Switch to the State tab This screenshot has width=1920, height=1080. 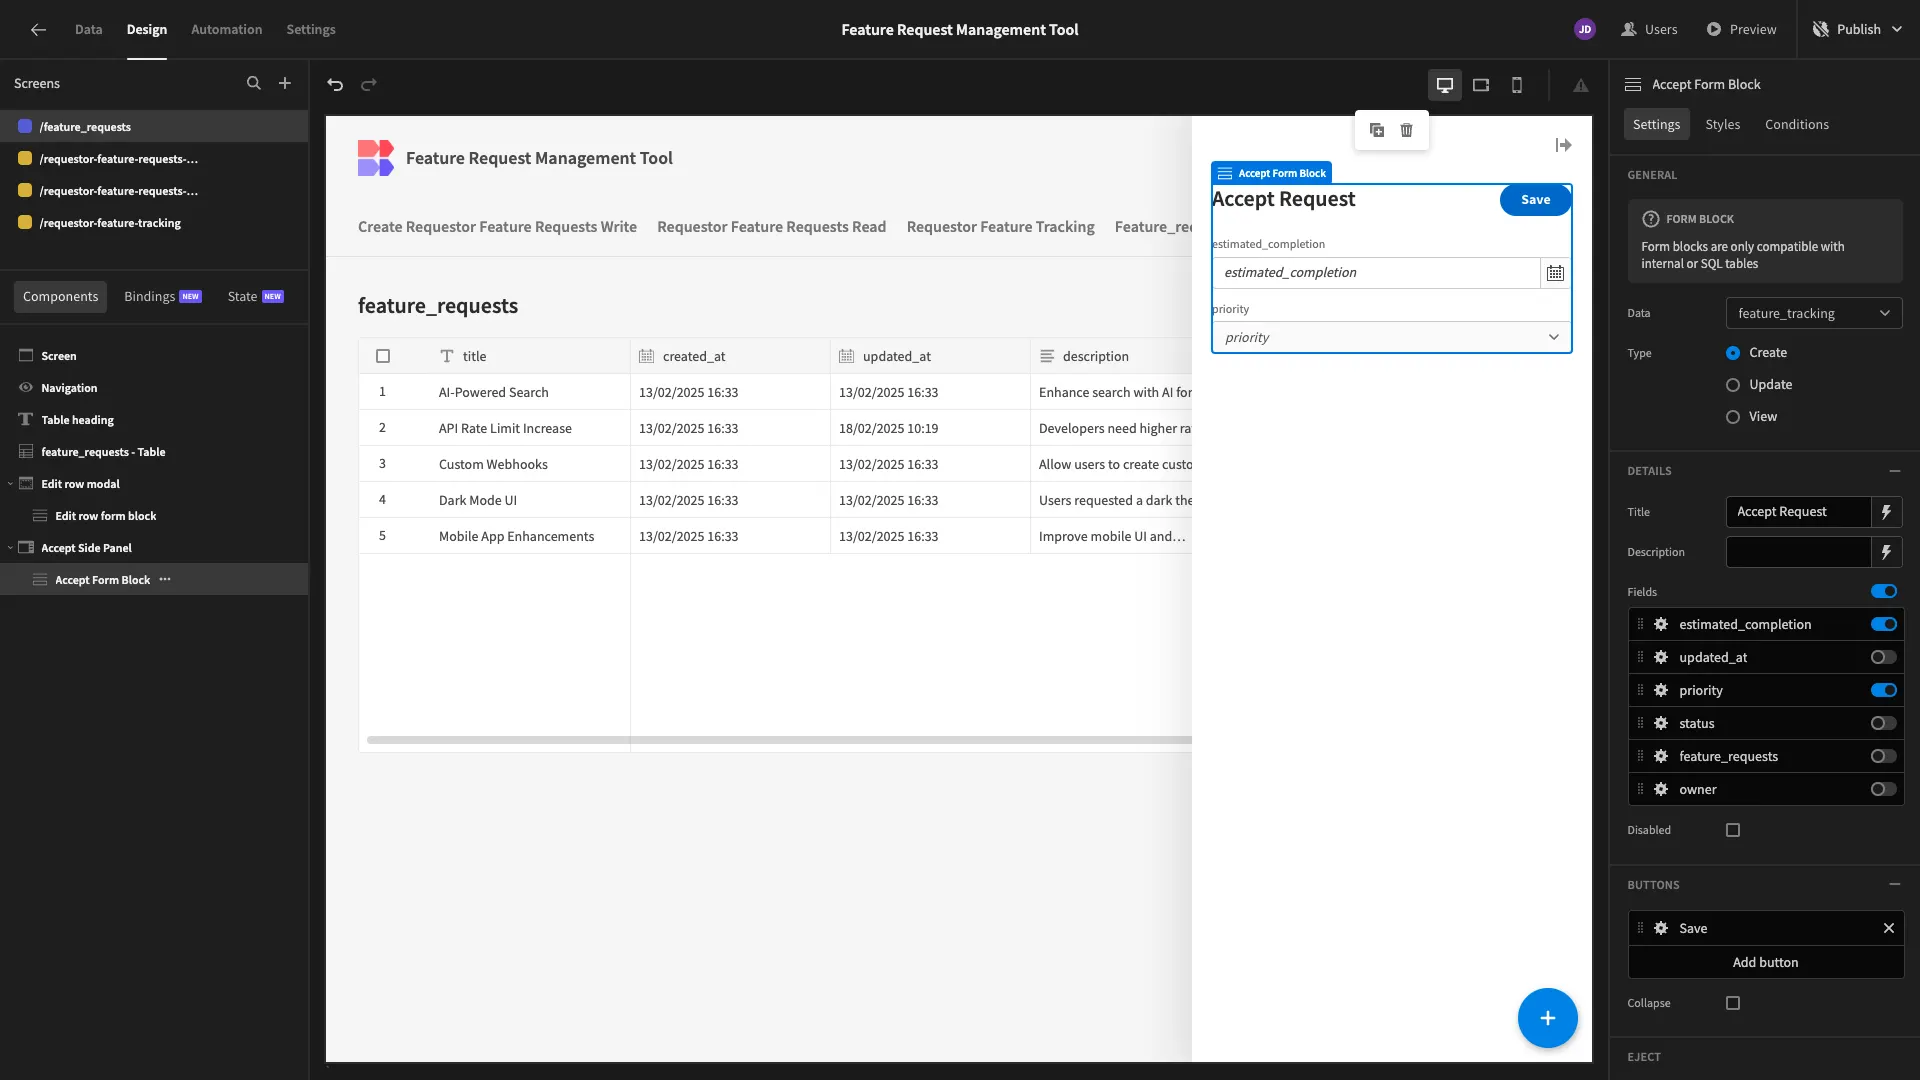(x=255, y=297)
